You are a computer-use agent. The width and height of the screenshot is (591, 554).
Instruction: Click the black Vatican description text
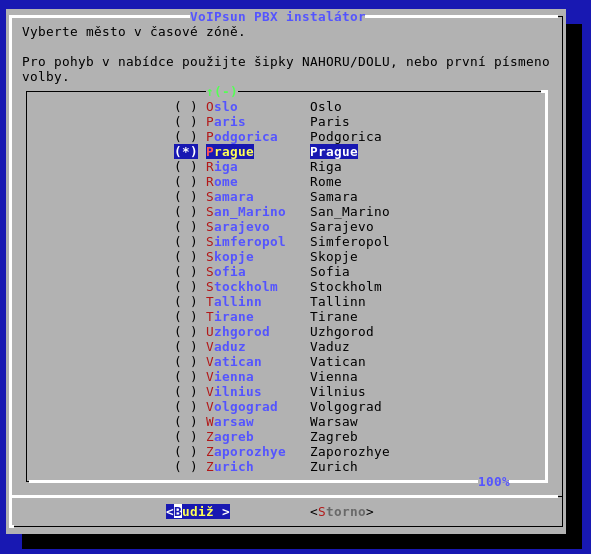[x=338, y=362]
